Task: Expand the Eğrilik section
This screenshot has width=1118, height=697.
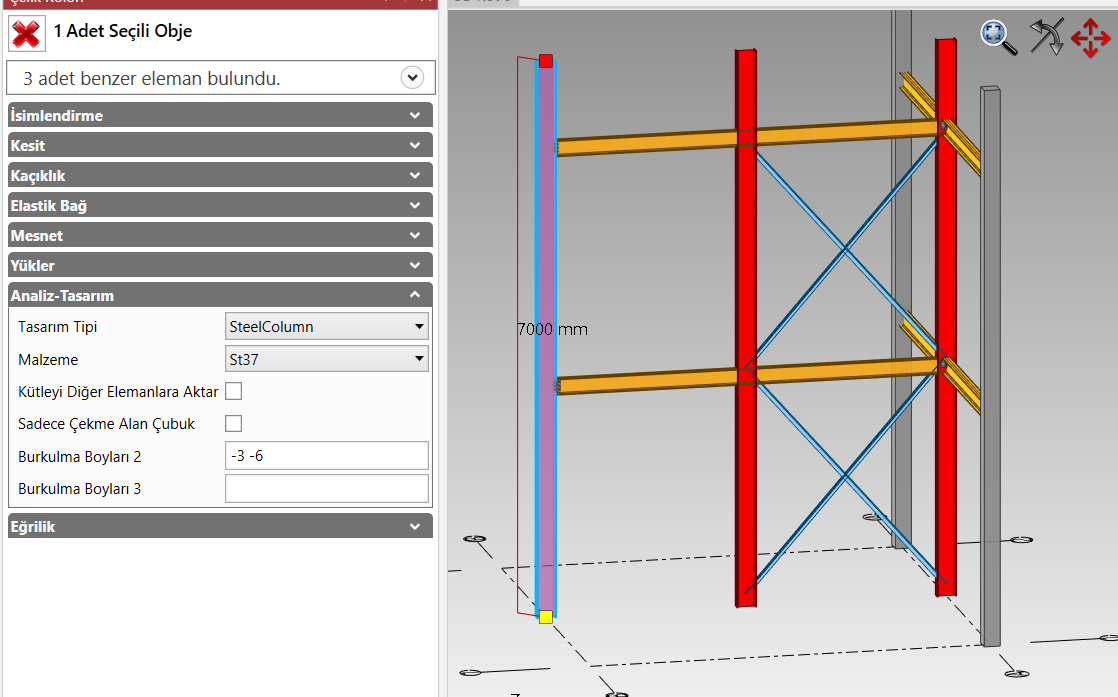Action: coord(220,526)
